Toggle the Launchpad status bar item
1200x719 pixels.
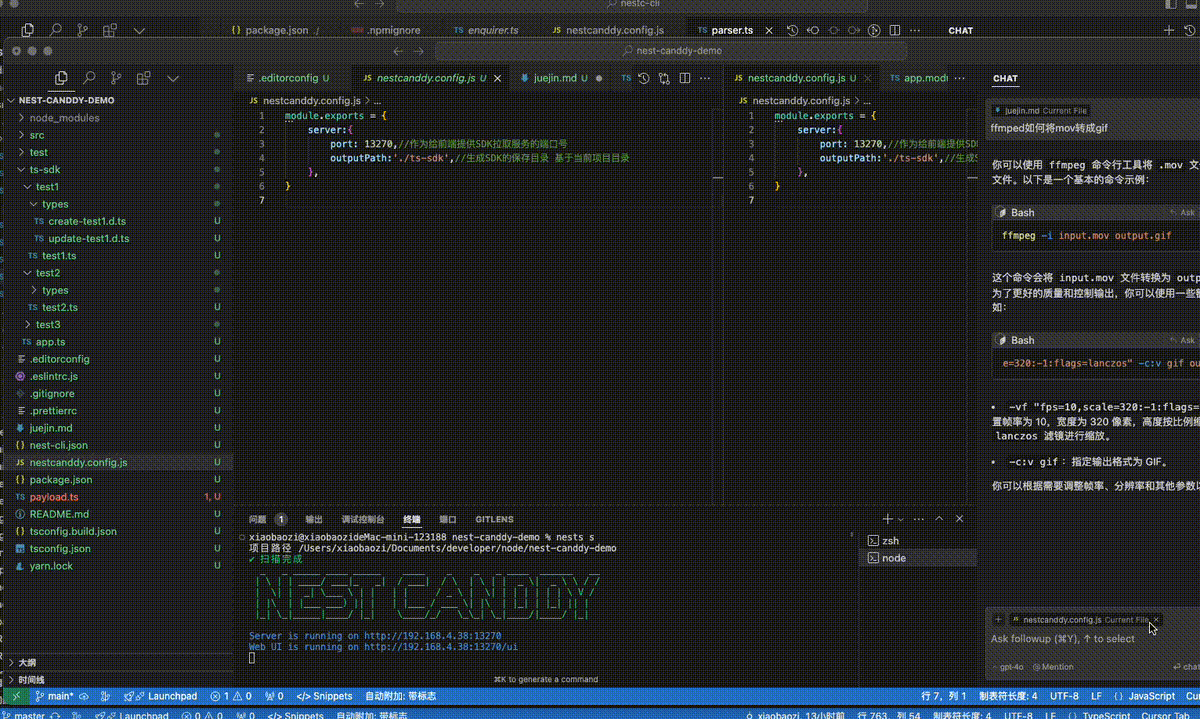pyautogui.click(x=160, y=696)
